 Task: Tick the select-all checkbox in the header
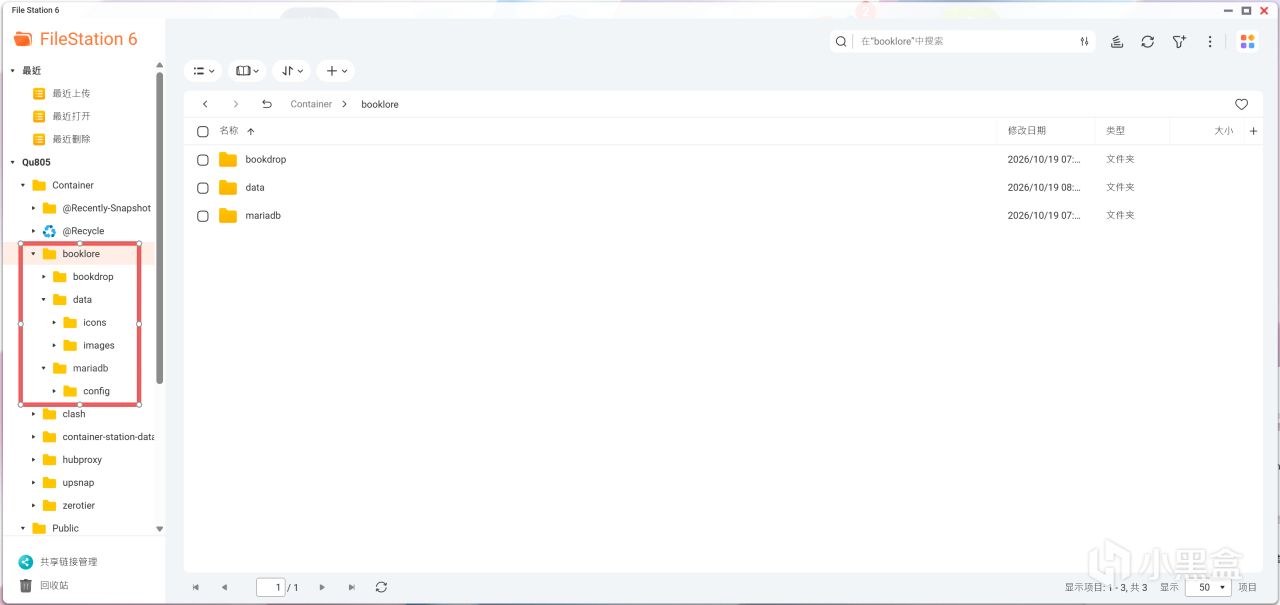(203, 131)
